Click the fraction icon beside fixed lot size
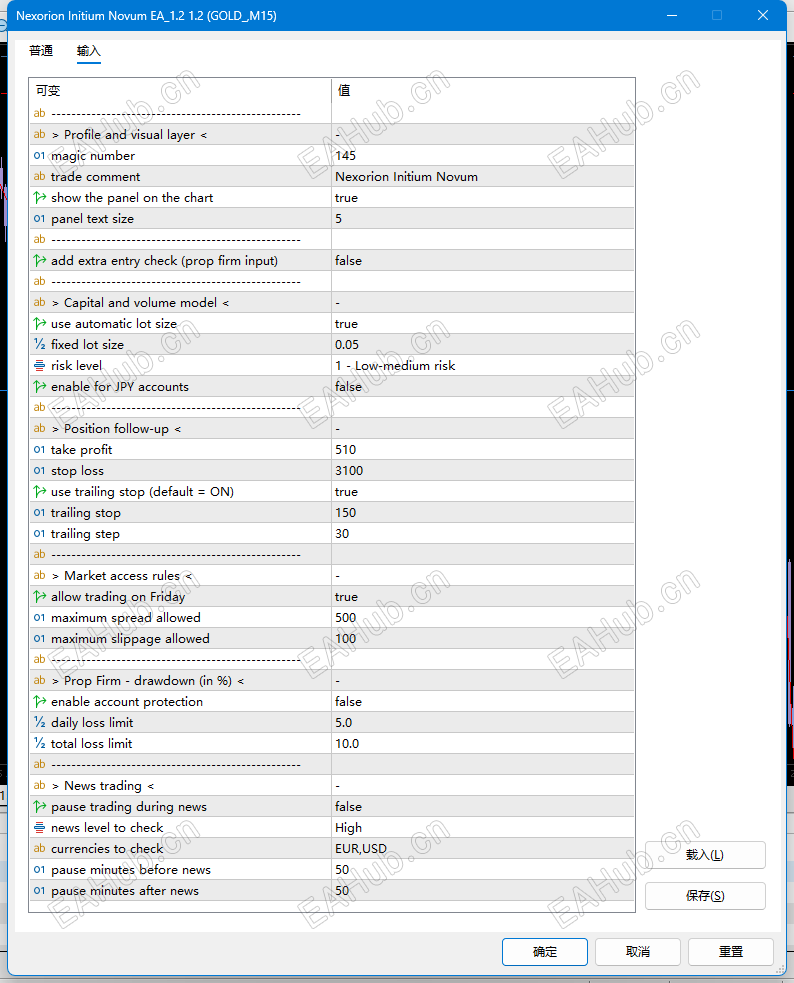The image size is (794, 983). pos(39,345)
